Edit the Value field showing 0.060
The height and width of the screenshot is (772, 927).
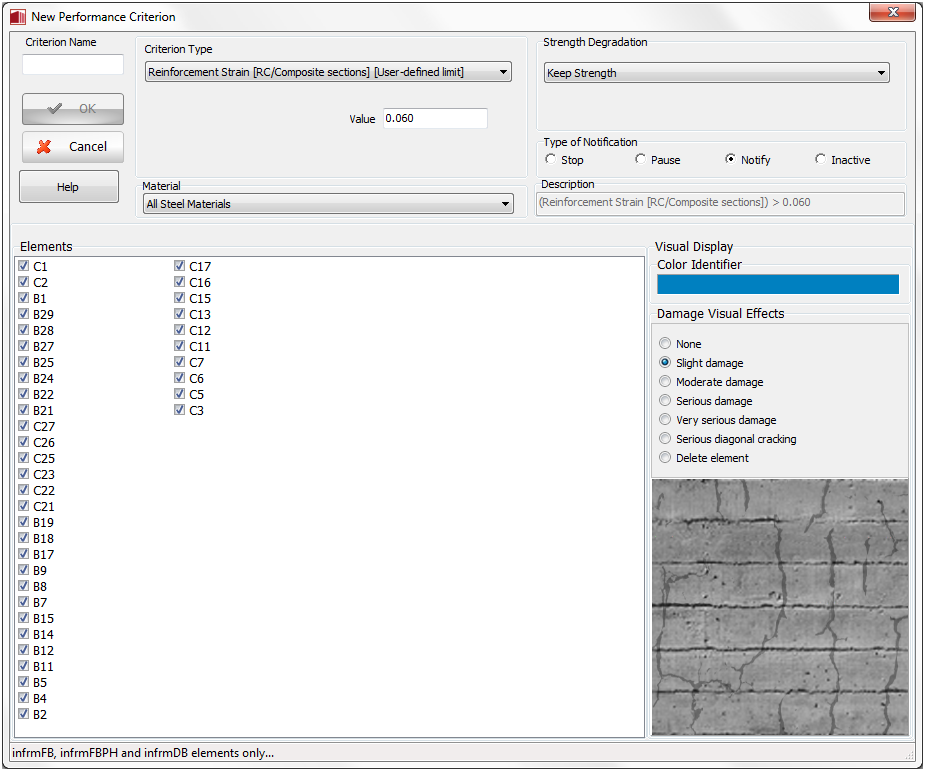tap(435, 118)
